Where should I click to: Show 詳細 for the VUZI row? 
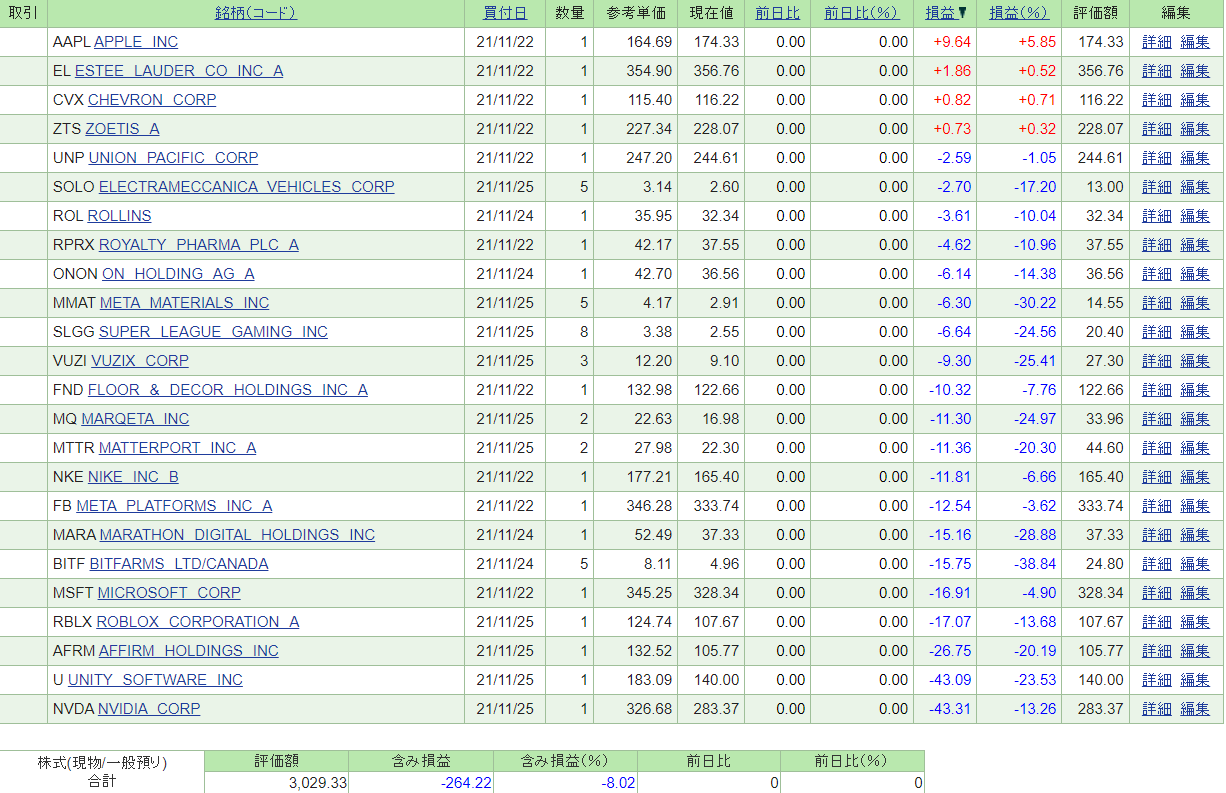click(x=1157, y=361)
